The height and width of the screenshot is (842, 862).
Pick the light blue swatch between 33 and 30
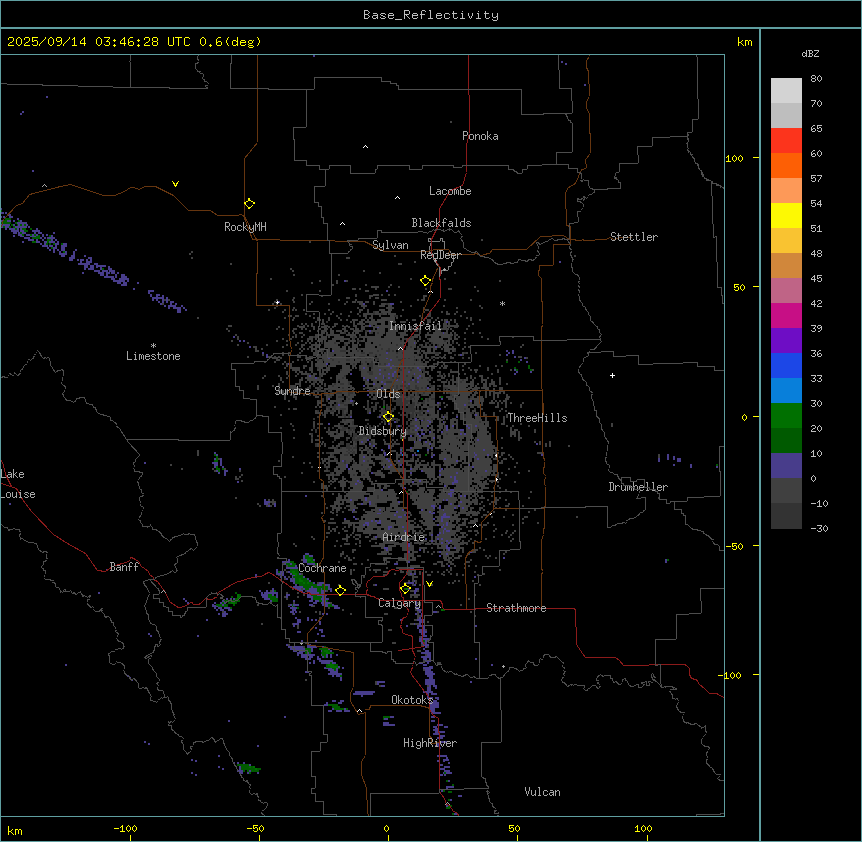(786, 391)
